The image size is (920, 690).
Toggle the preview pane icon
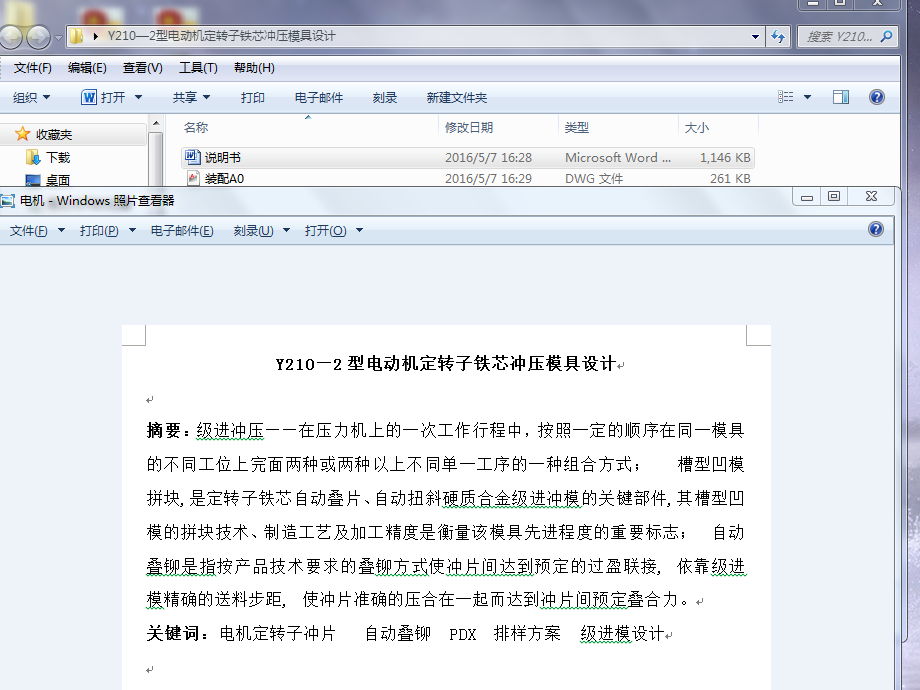[838, 96]
